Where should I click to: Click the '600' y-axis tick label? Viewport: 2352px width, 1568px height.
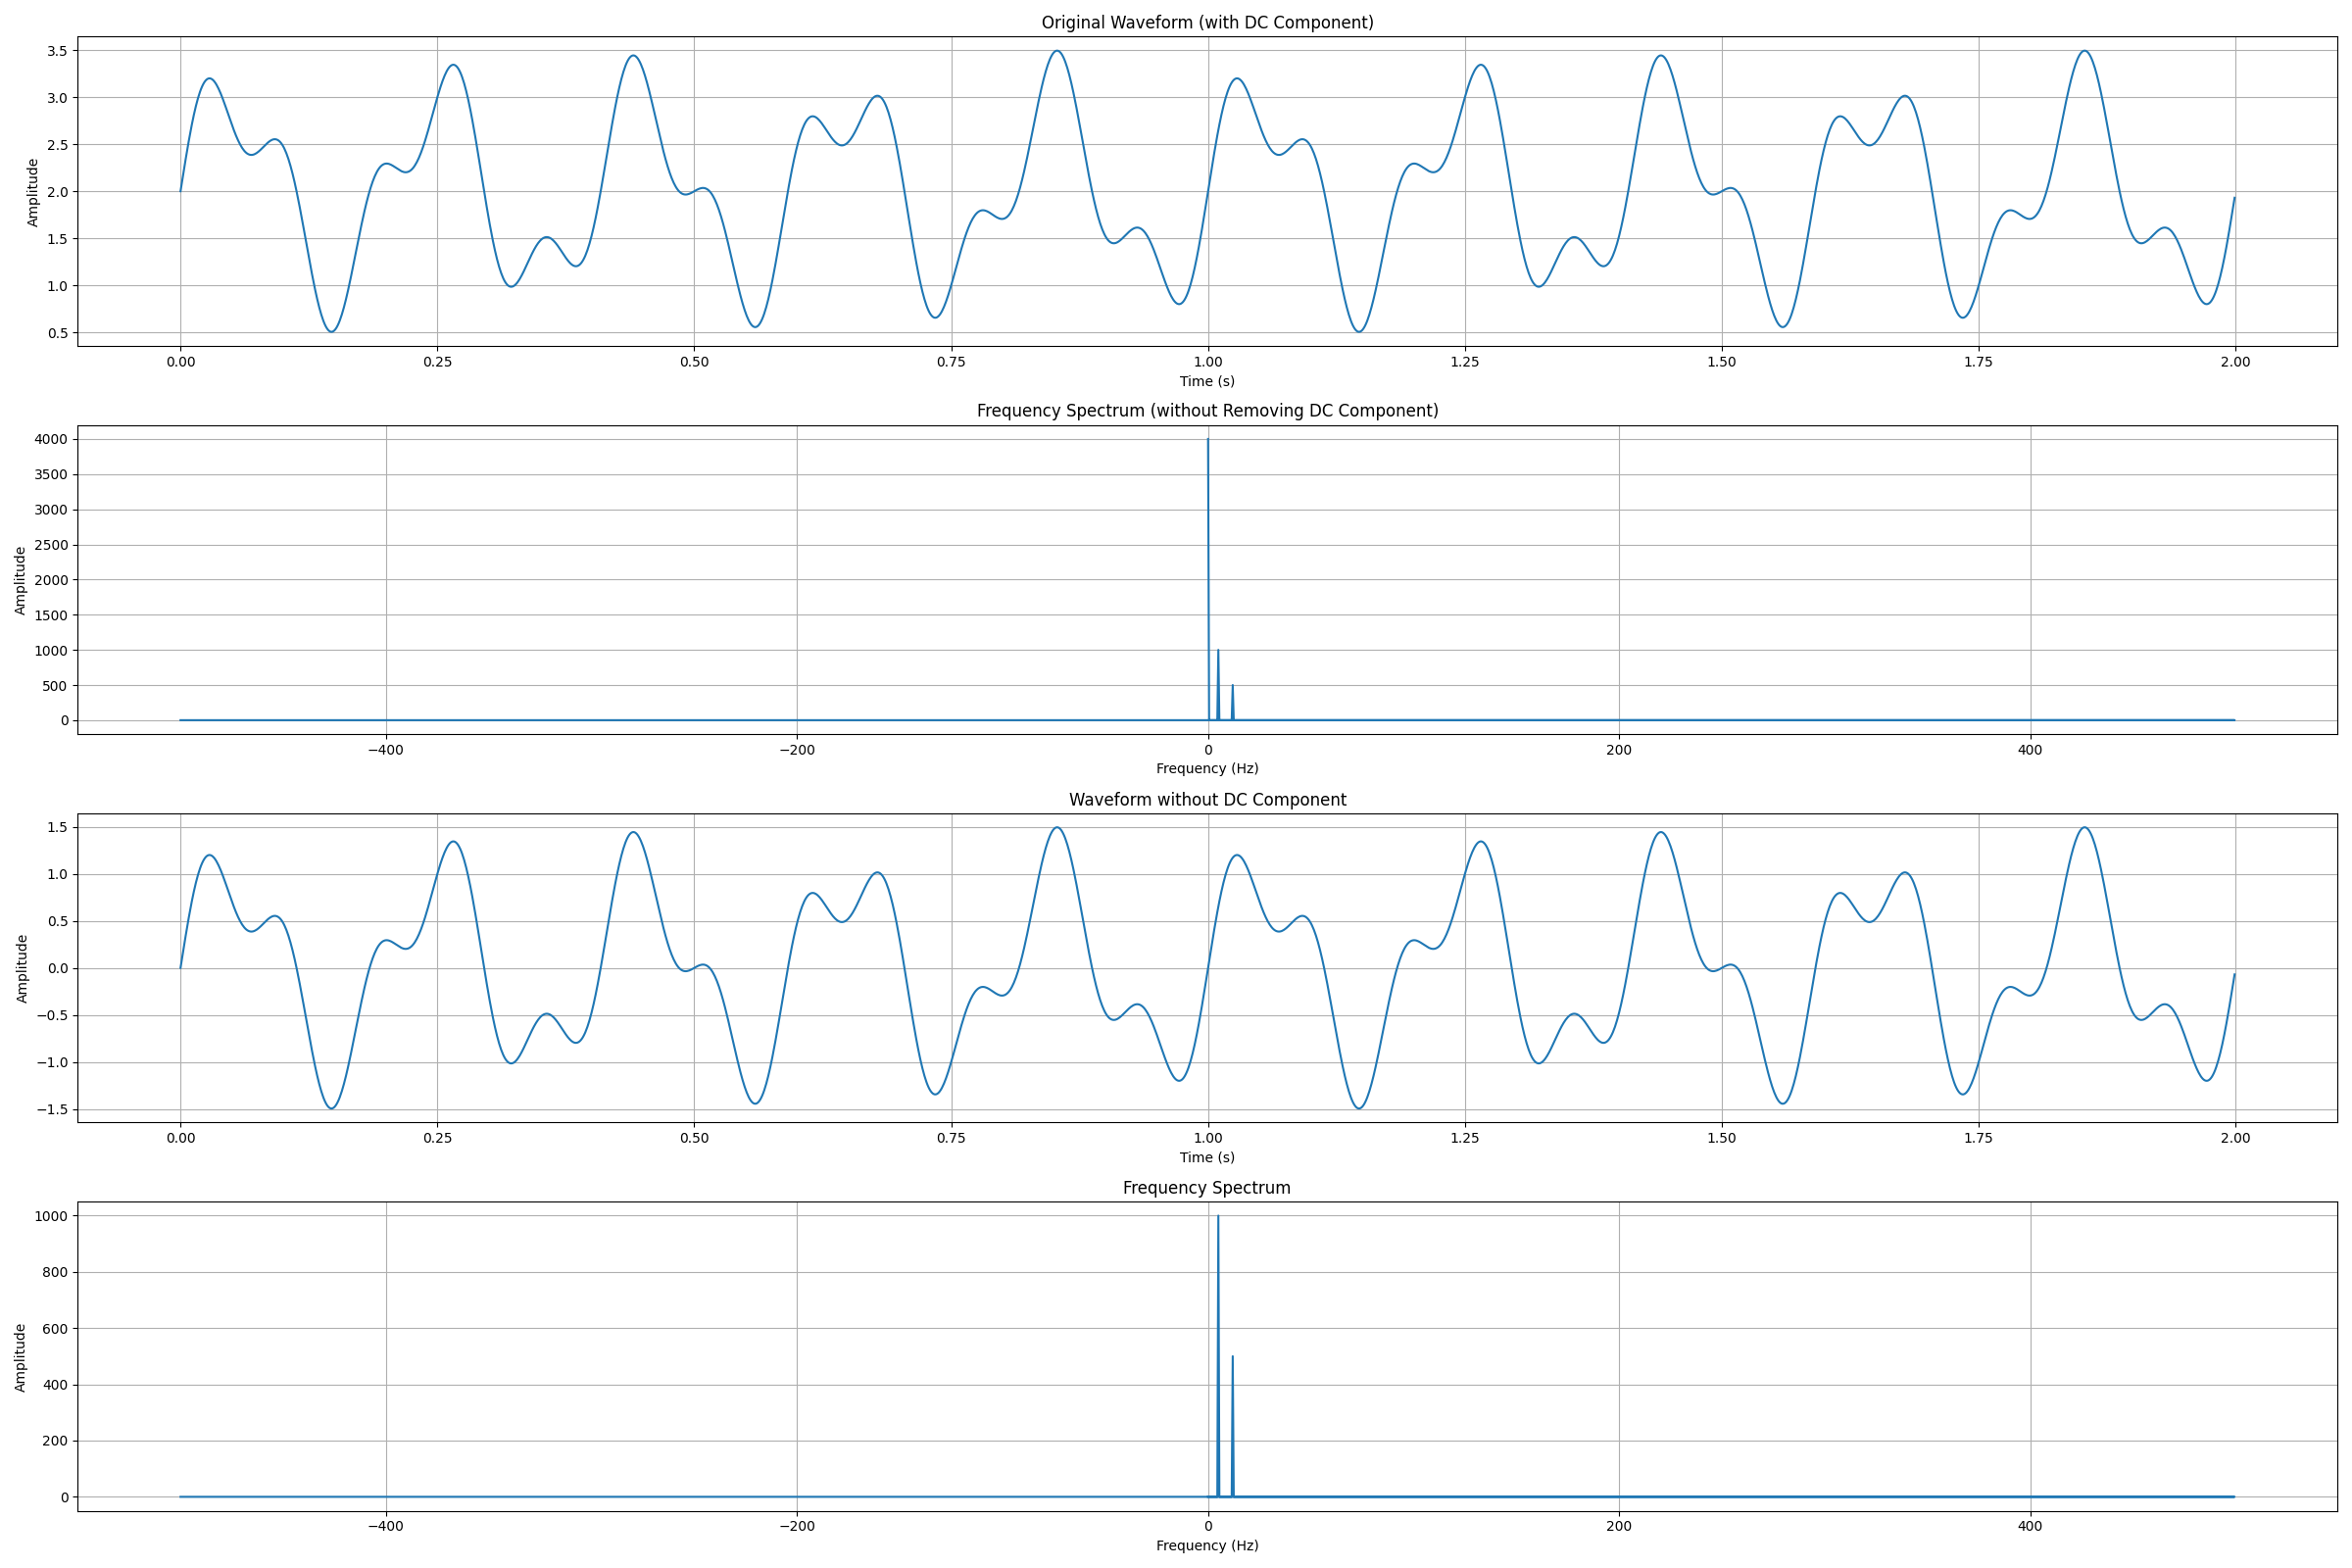[x=56, y=1328]
